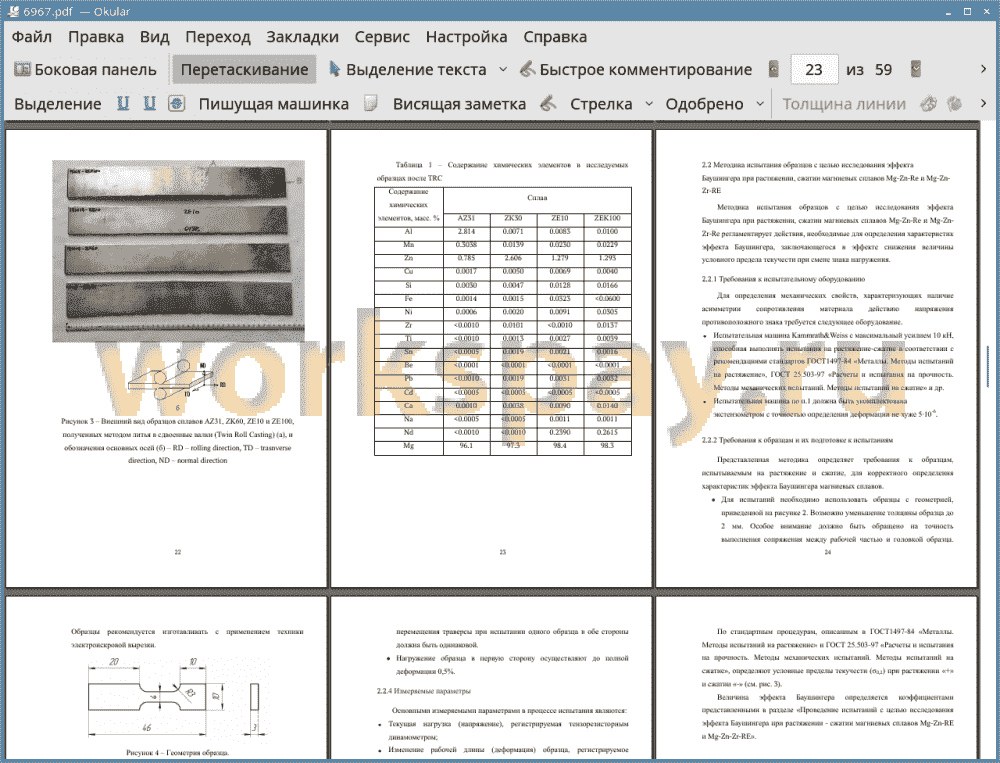
Task: Click the heading '2.2.2 Требования к образцам'
Action: (797, 440)
